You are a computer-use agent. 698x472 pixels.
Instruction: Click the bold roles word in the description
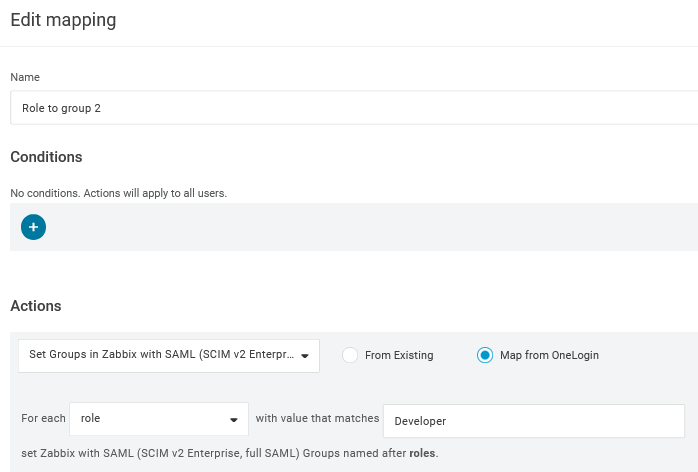tap(423, 454)
